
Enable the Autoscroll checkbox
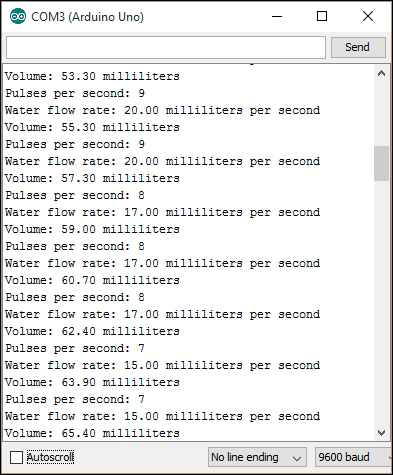pyautogui.click(x=16, y=457)
